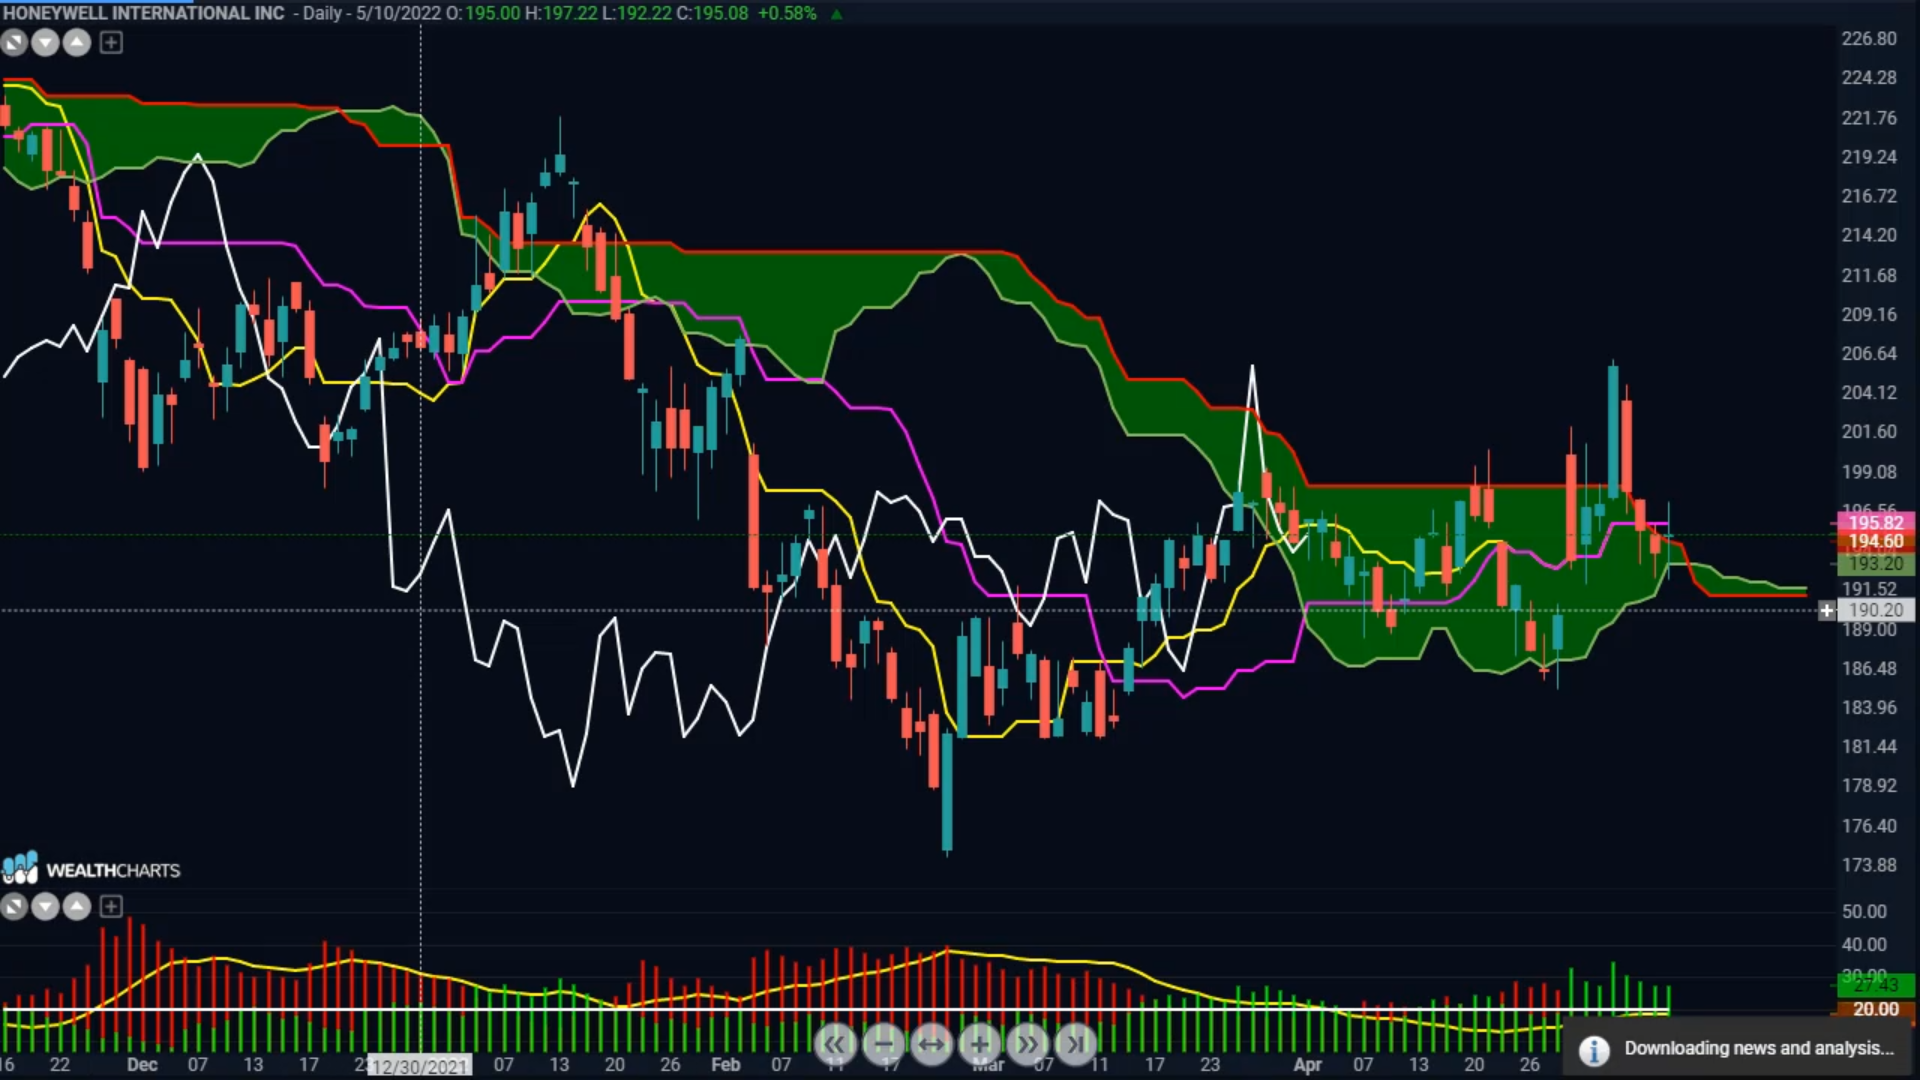The width and height of the screenshot is (1920, 1080).
Task: Fit chart width with horizontal arrows button
Action: click(x=931, y=1045)
